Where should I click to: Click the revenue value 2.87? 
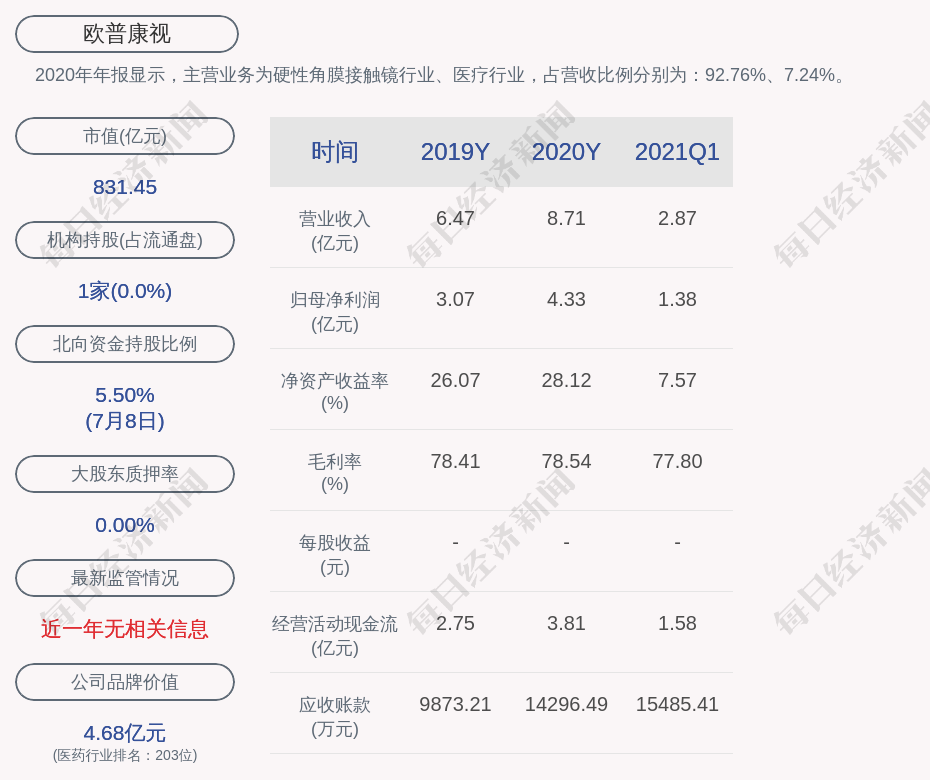(677, 218)
